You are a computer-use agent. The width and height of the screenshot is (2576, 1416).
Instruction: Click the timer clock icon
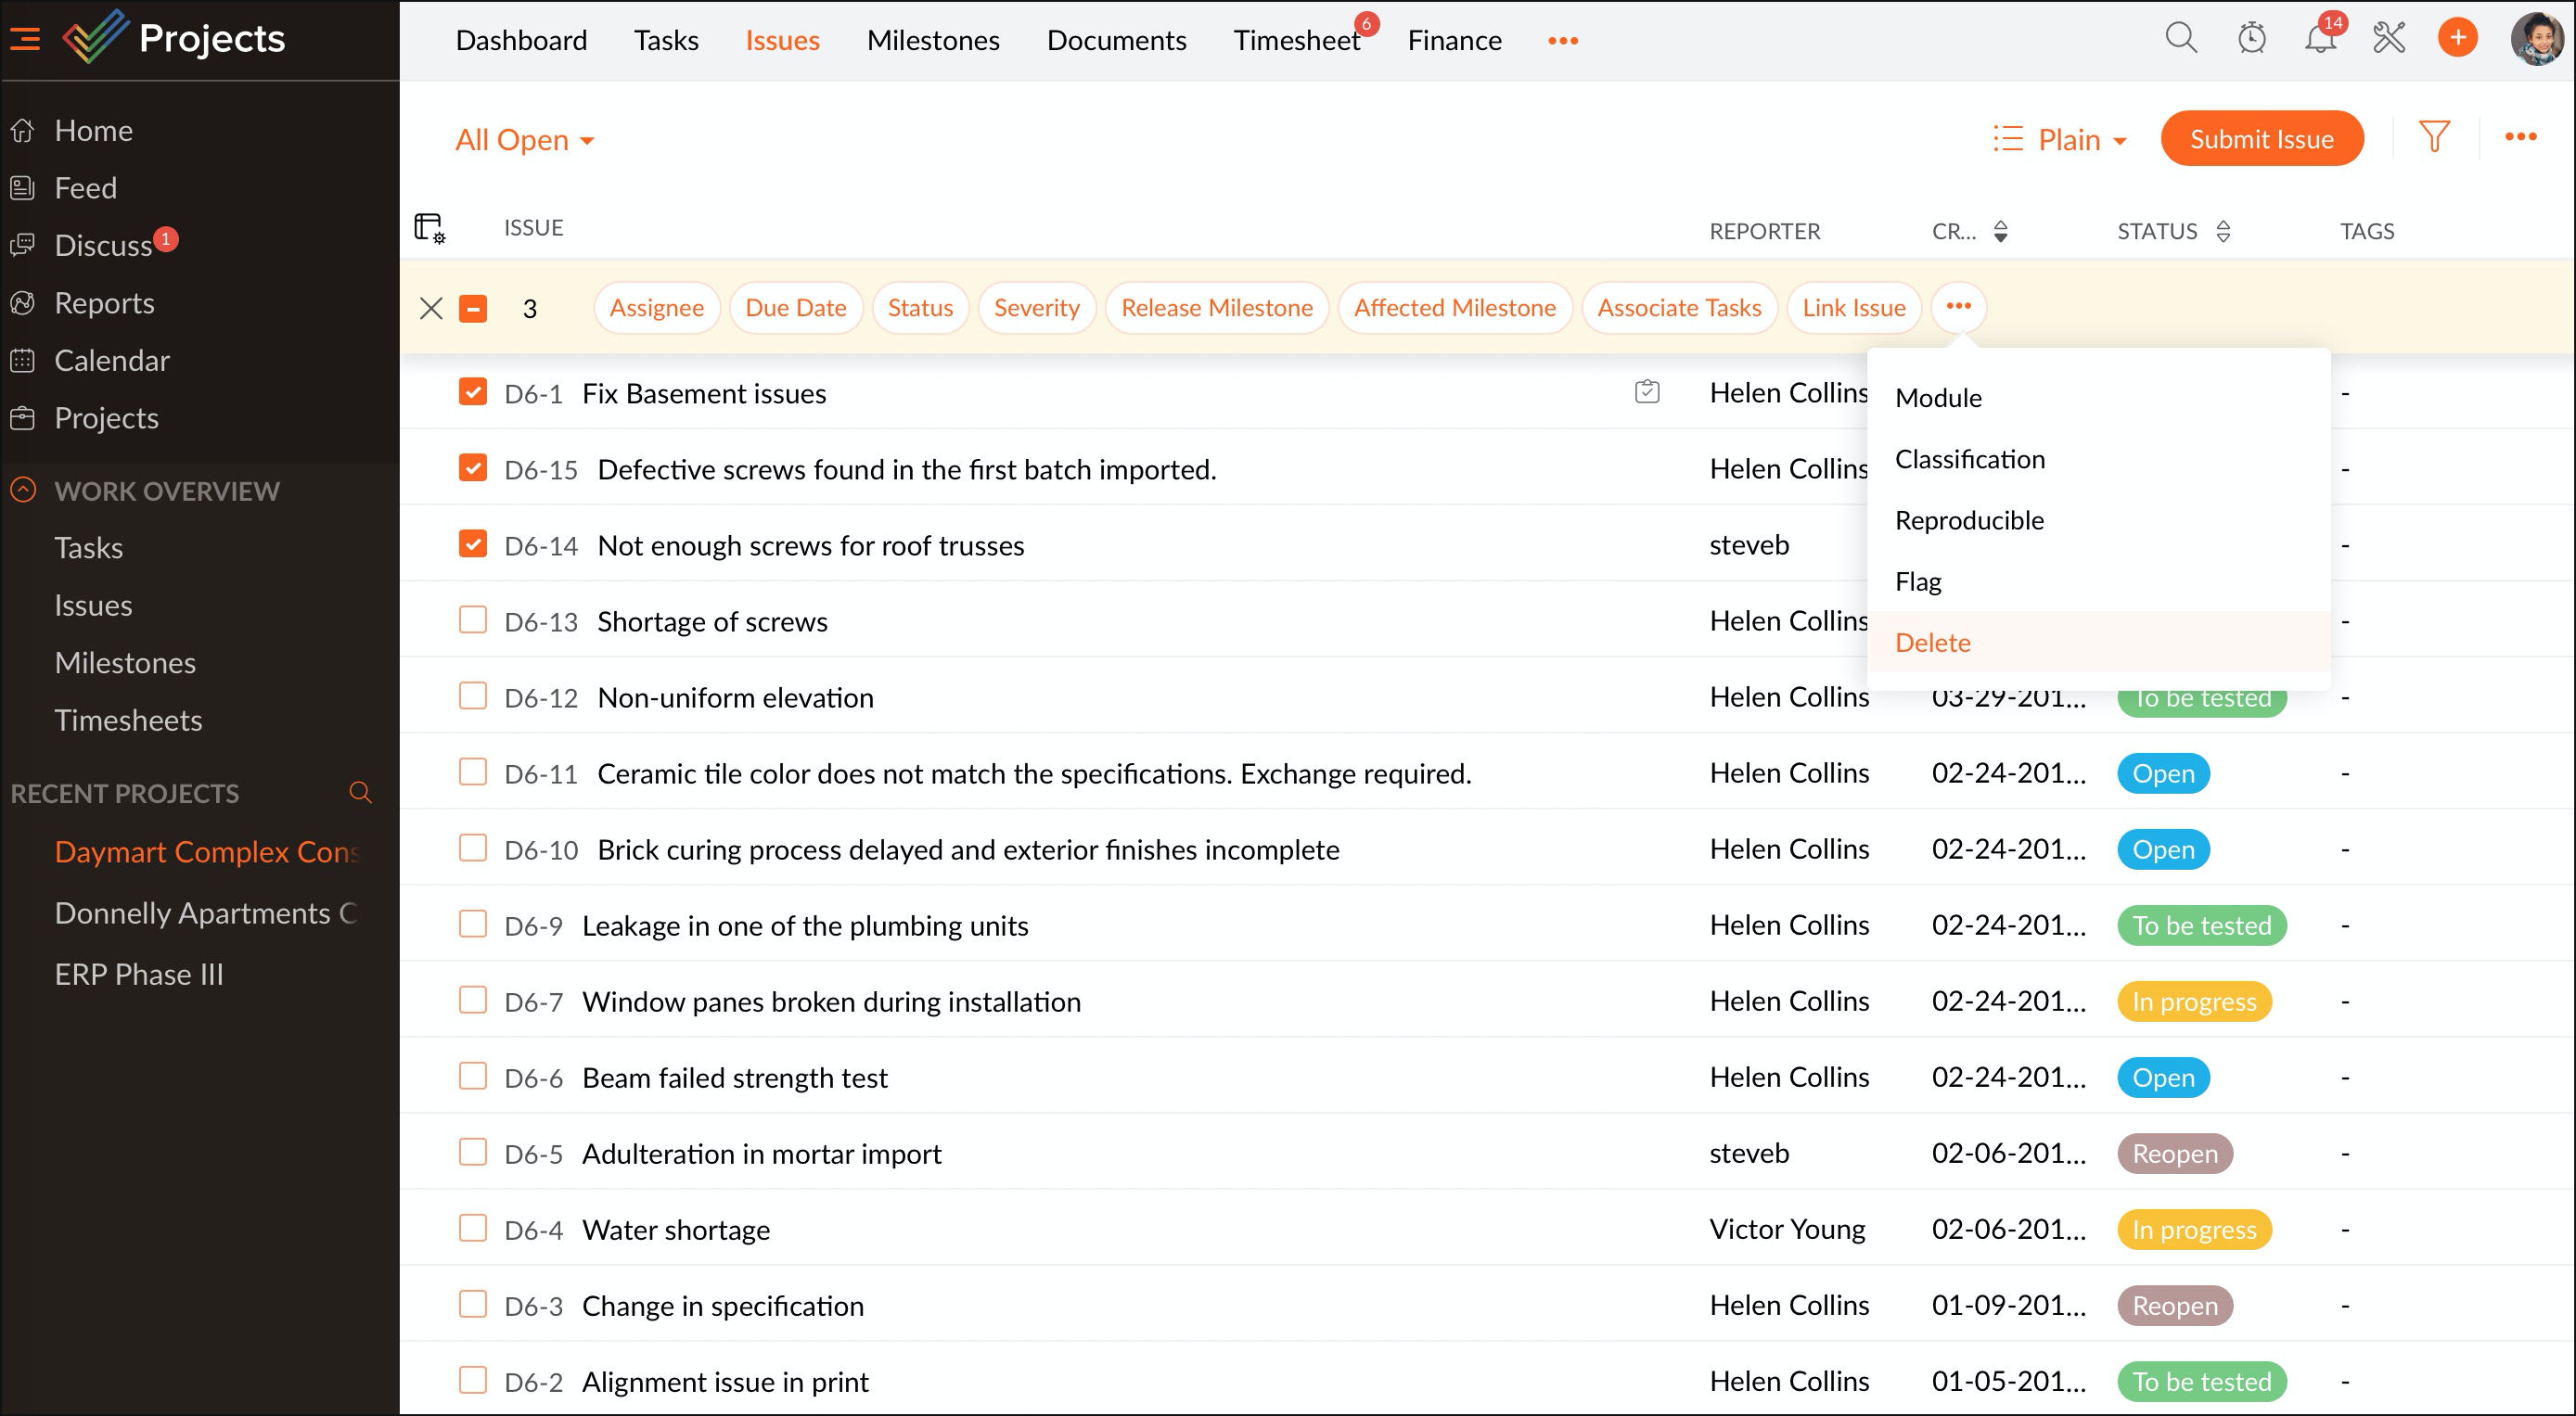coord(2251,39)
